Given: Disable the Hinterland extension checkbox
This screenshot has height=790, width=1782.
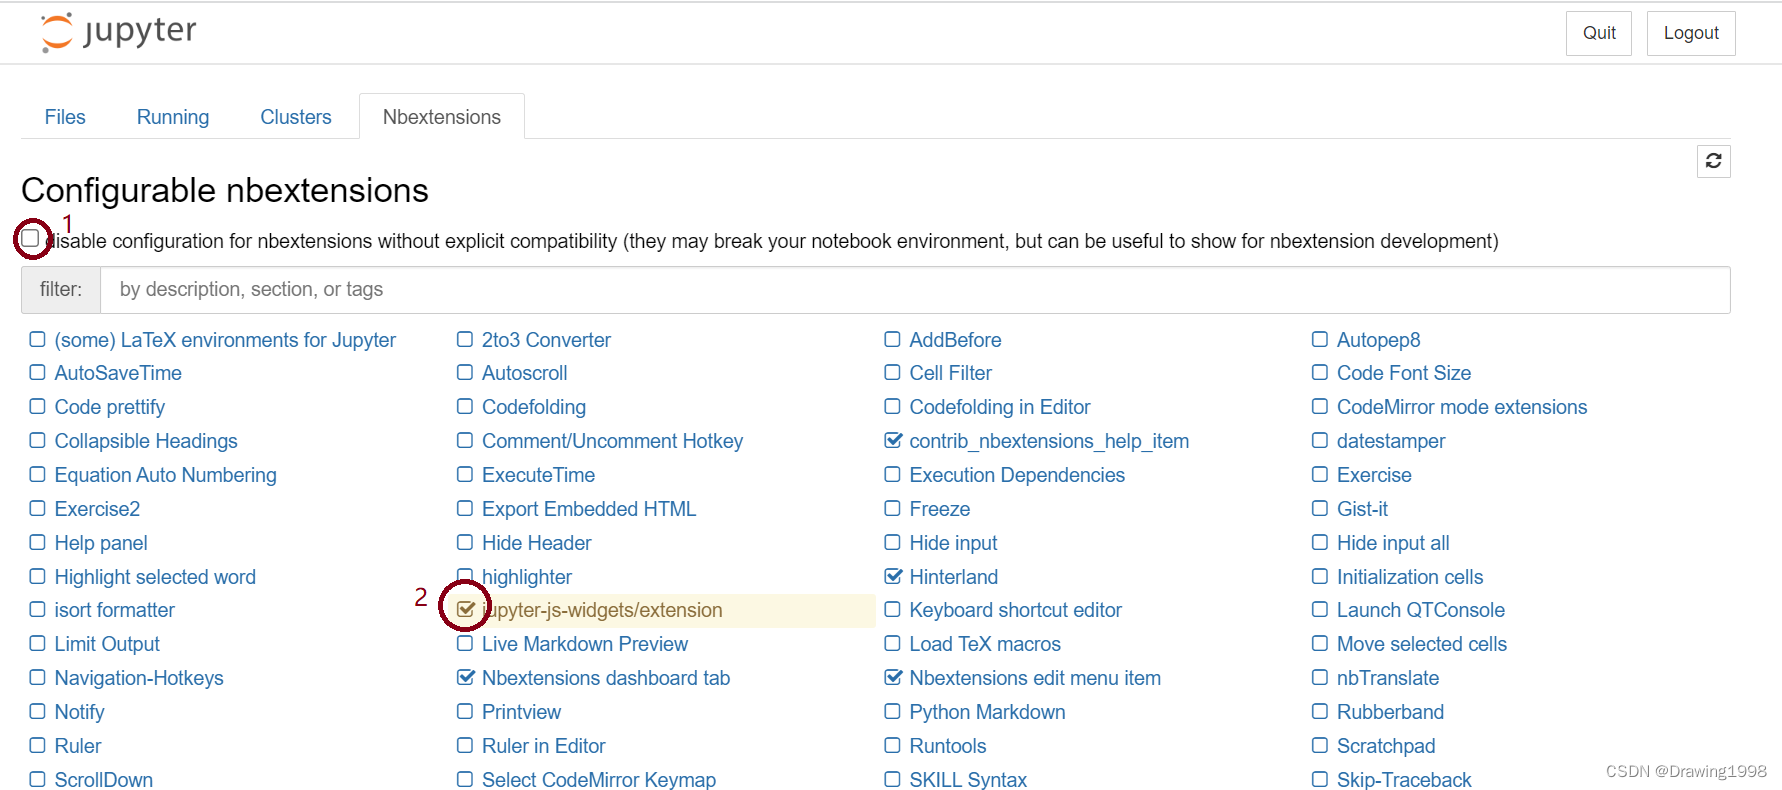Looking at the screenshot, I should pos(893,576).
